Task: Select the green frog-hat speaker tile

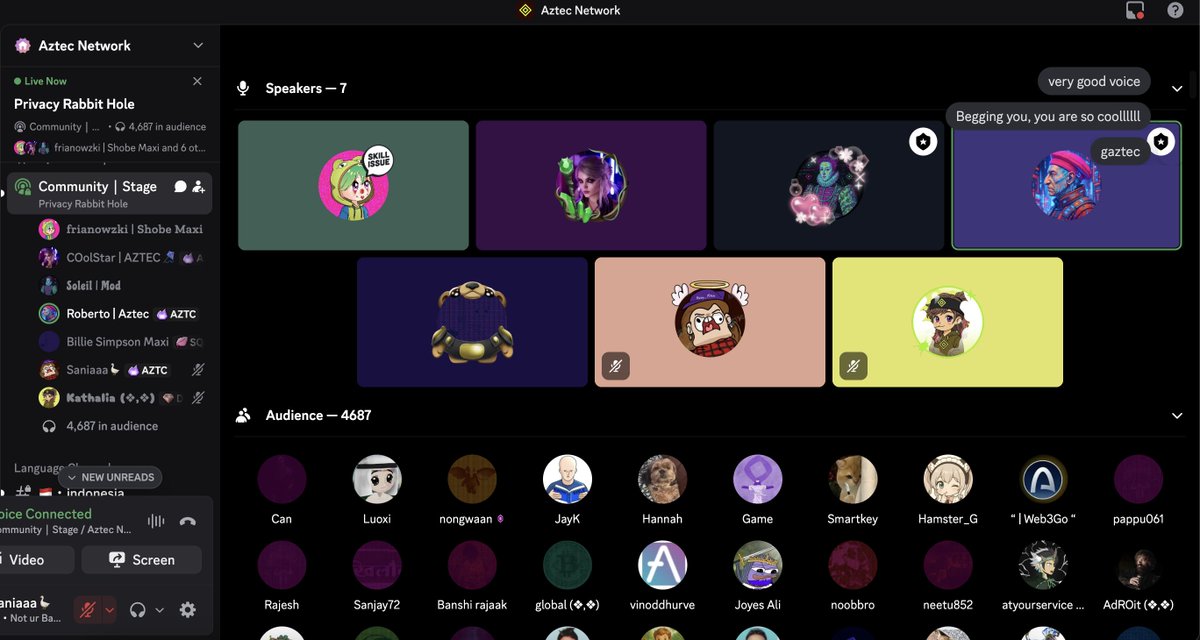Action: pyautogui.click(x=353, y=185)
